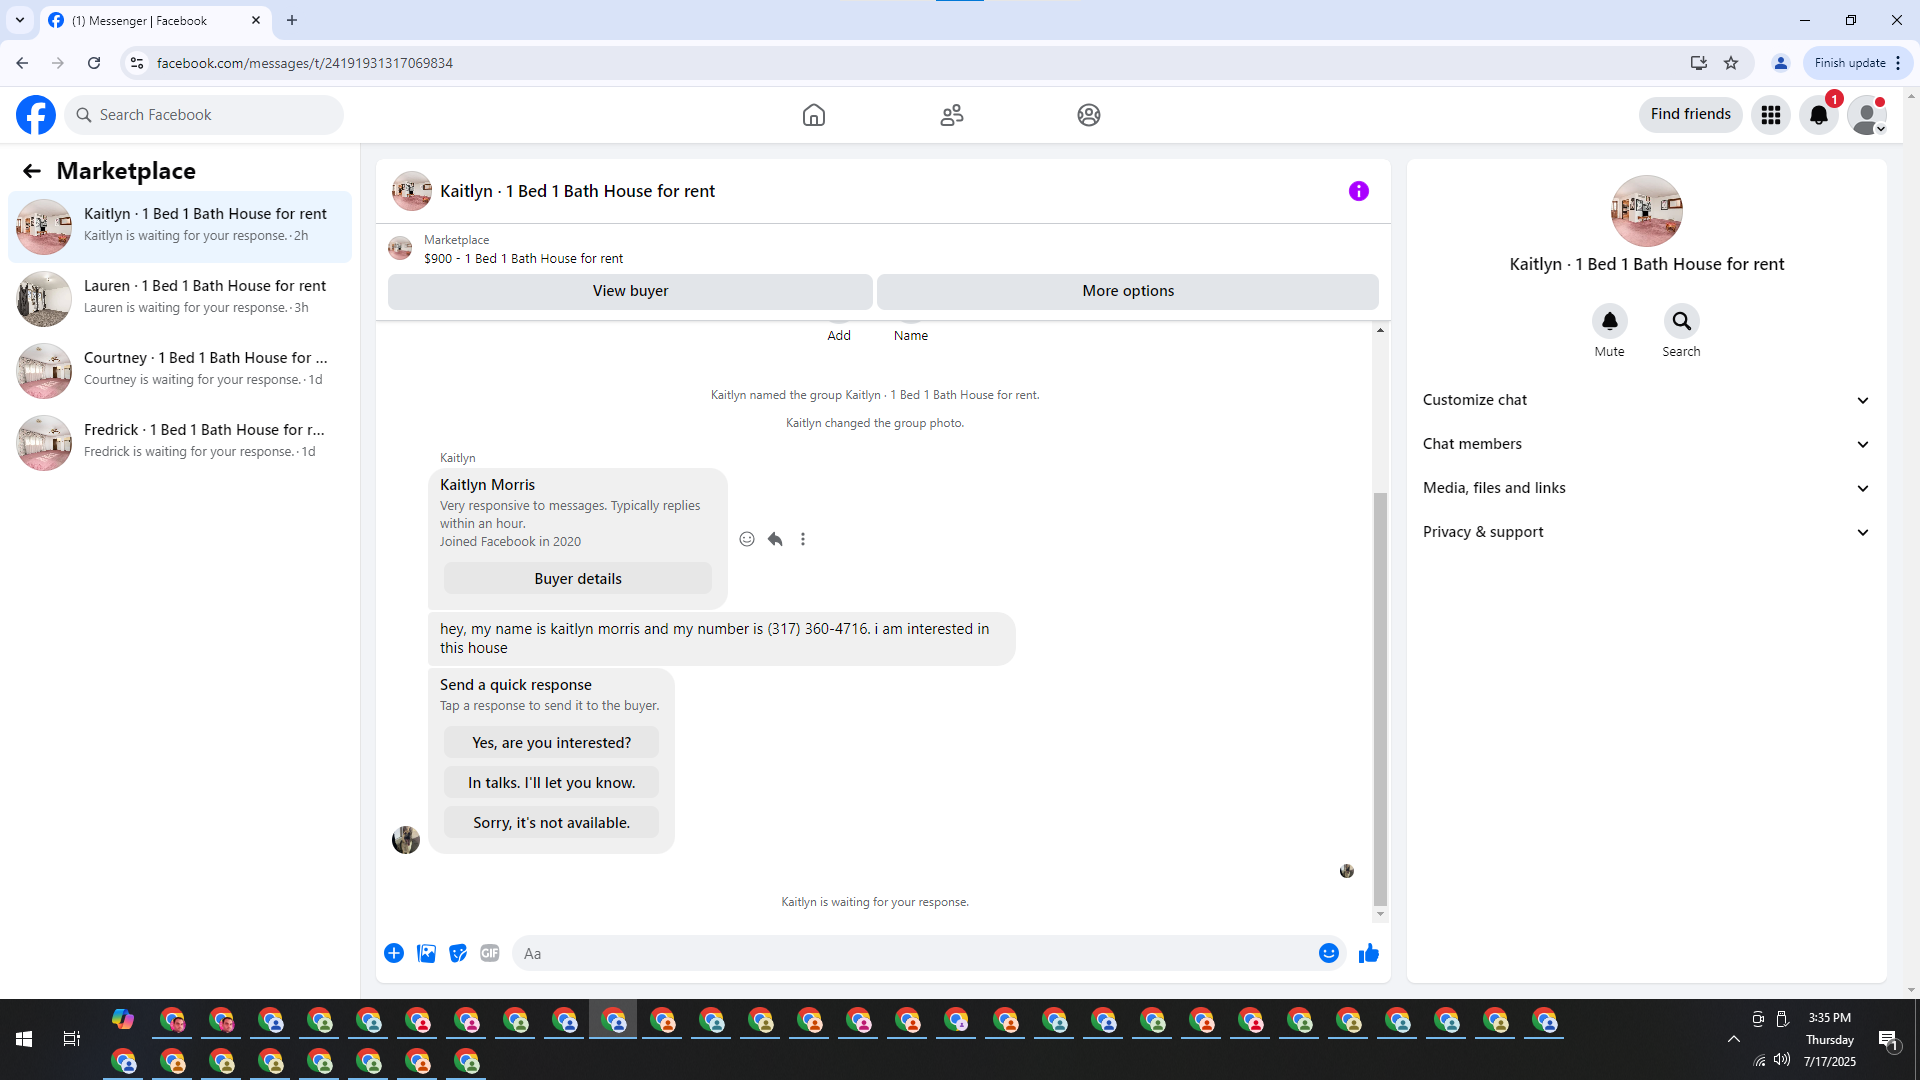Click the Mute bell icon
This screenshot has height=1080, width=1920.
(x=1609, y=321)
